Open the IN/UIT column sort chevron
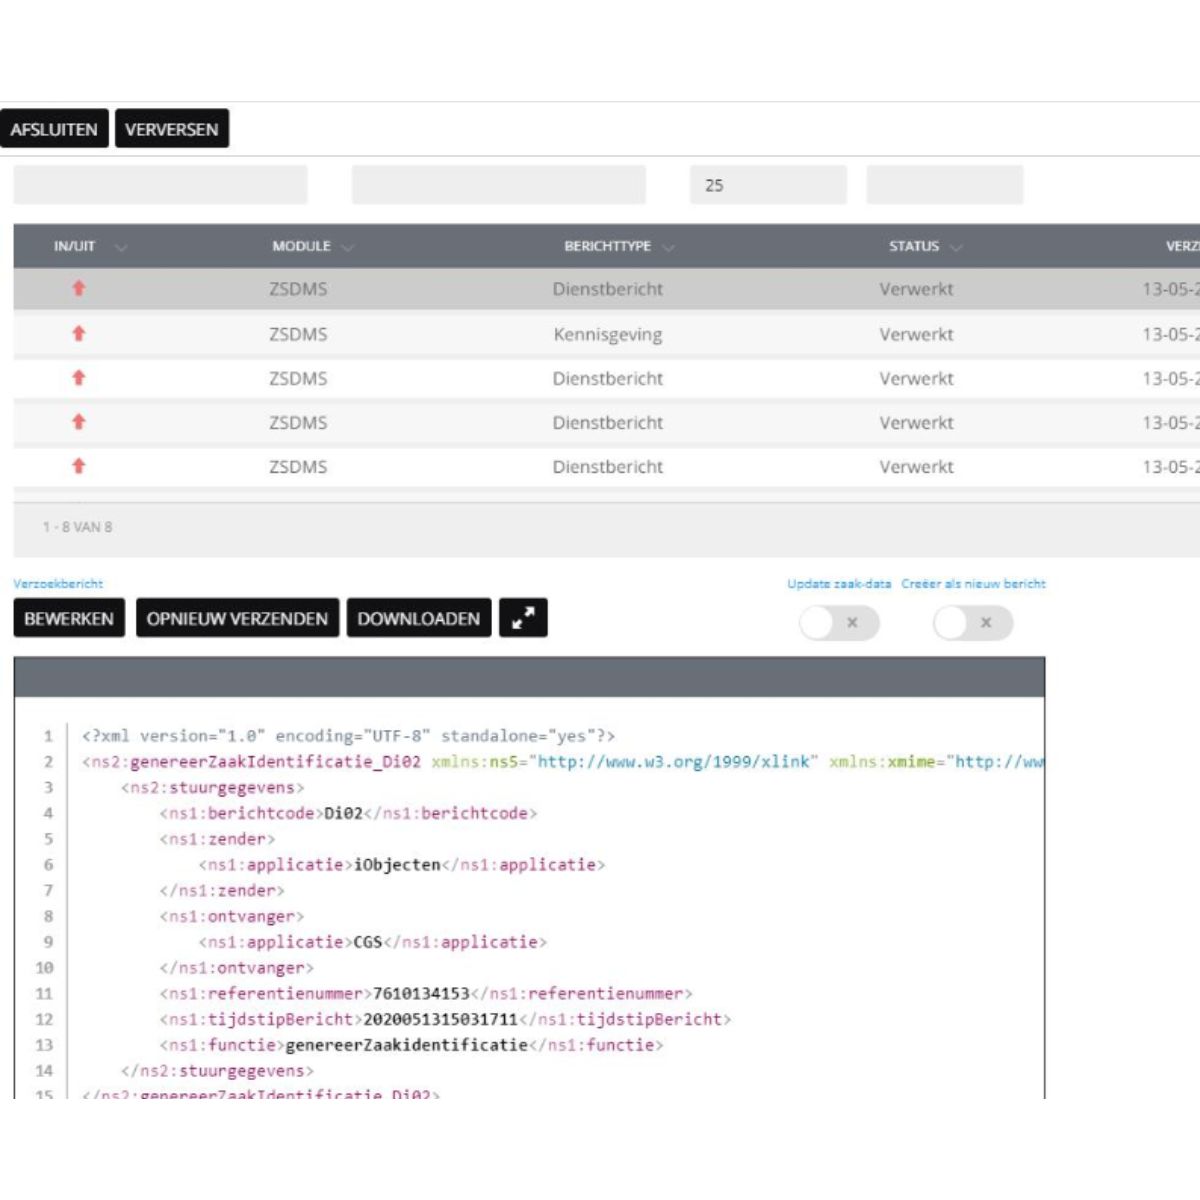The image size is (1200, 1200). 121,247
